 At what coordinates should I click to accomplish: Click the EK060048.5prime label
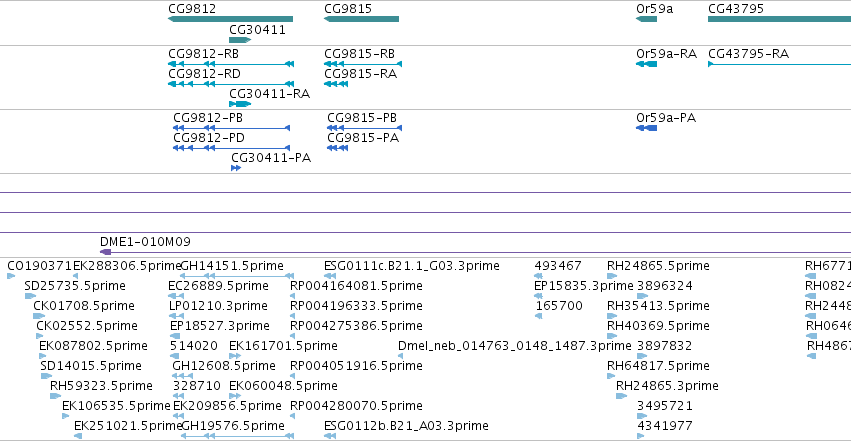pos(283,386)
